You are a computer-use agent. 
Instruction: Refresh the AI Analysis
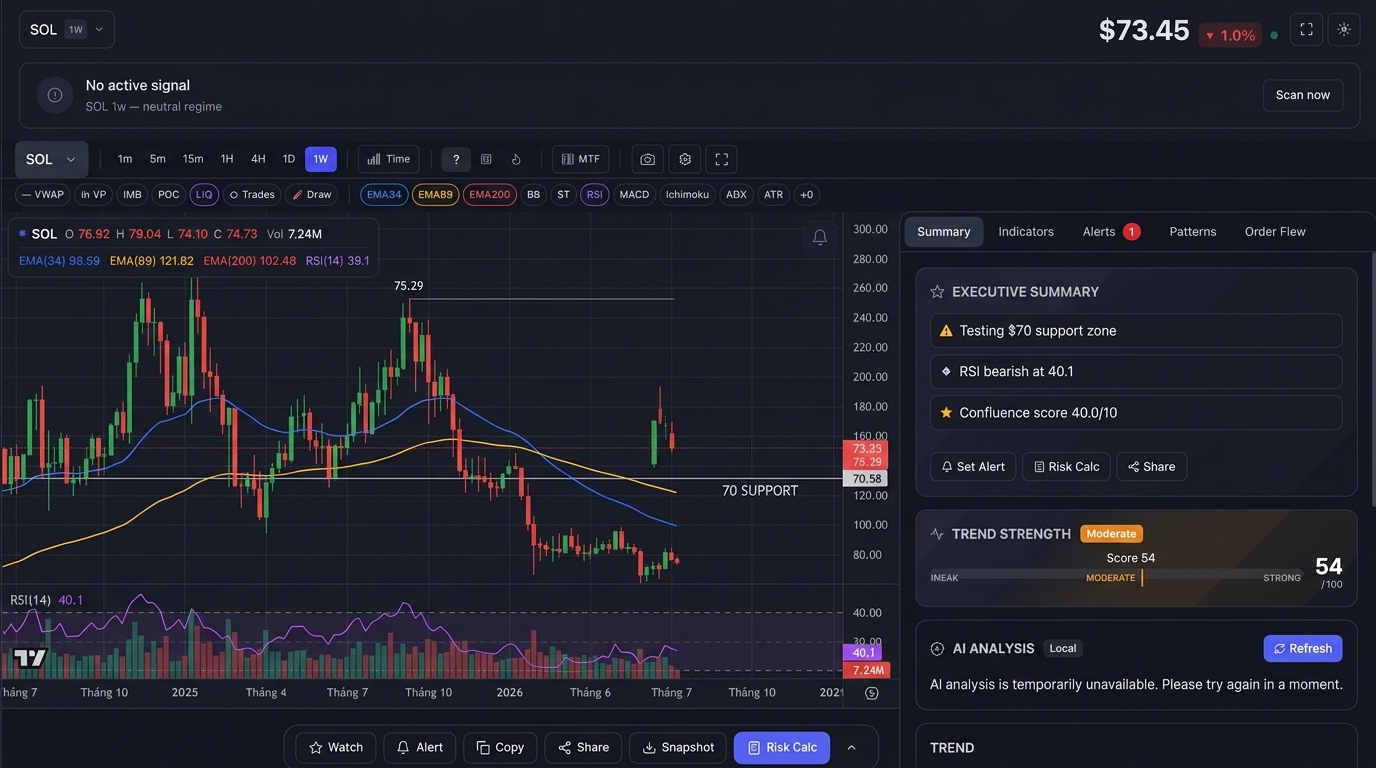click(x=1303, y=649)
